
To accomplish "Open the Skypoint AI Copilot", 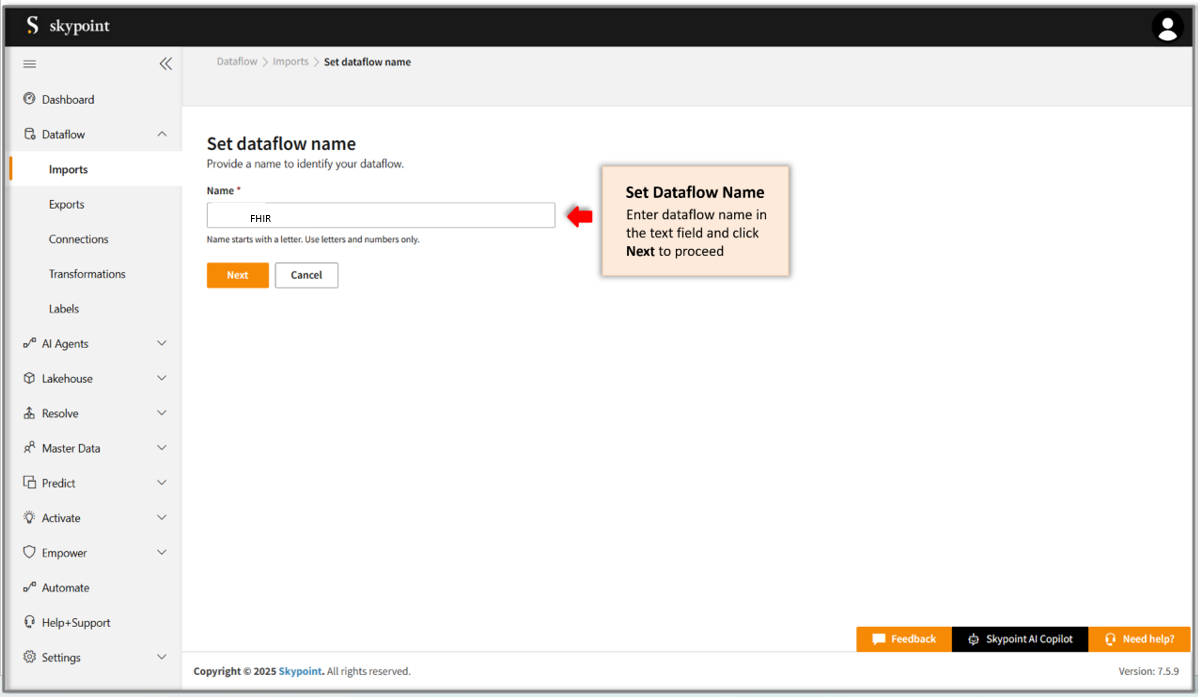I will click(x=1019, y=639).
